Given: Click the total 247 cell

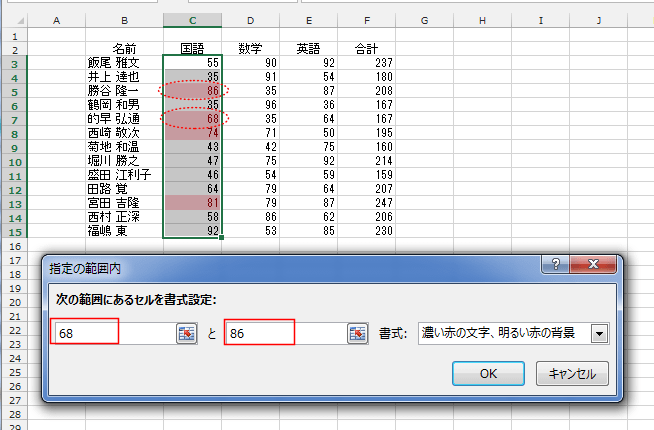Looking at the screenshot, I should tap(367, 203).
